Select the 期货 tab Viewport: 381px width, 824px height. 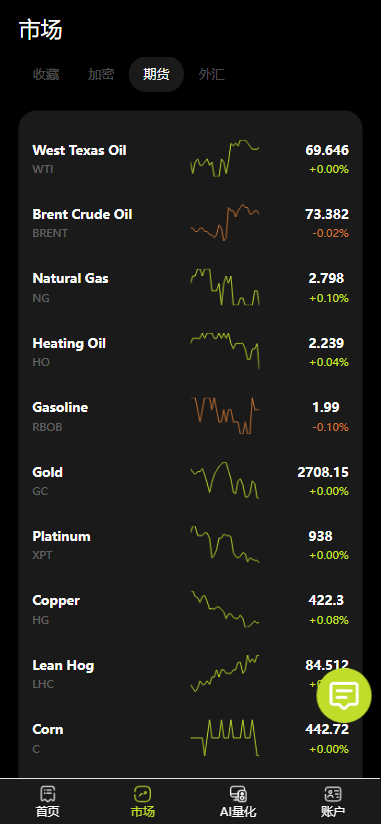[x=156, y=75]
